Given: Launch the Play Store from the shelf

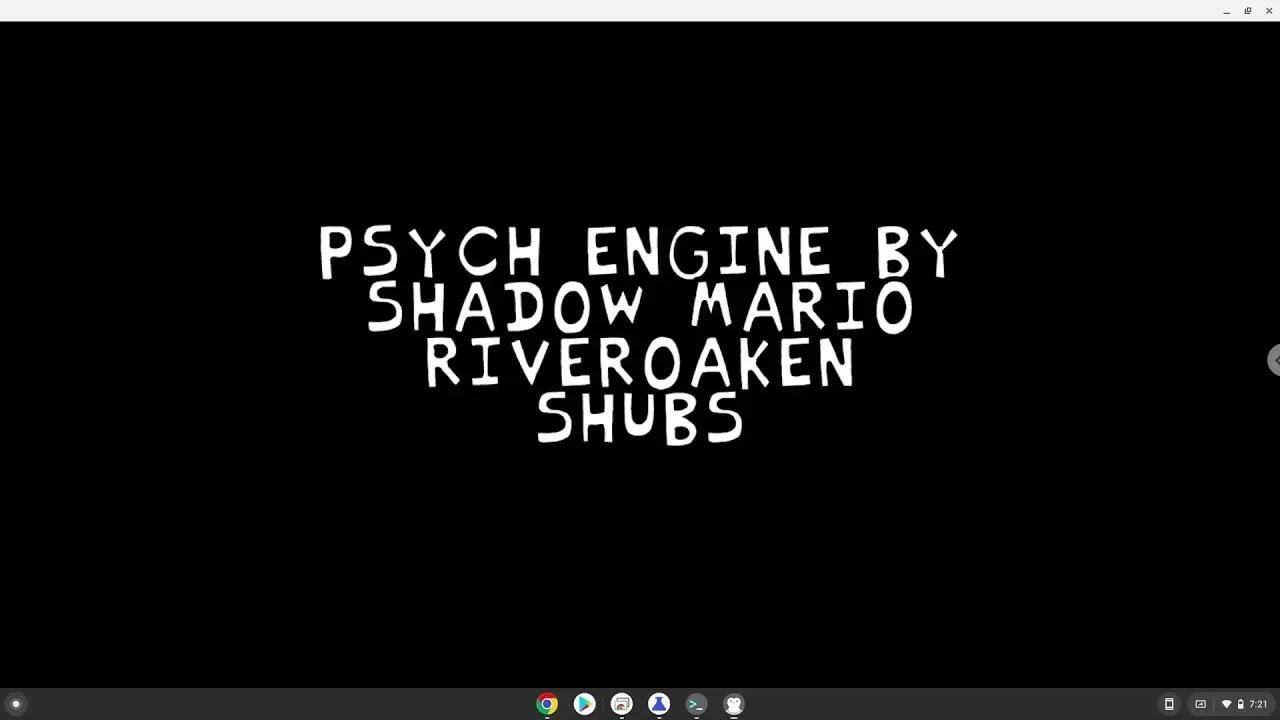Looking at the screenshot, I should point(584,704).
